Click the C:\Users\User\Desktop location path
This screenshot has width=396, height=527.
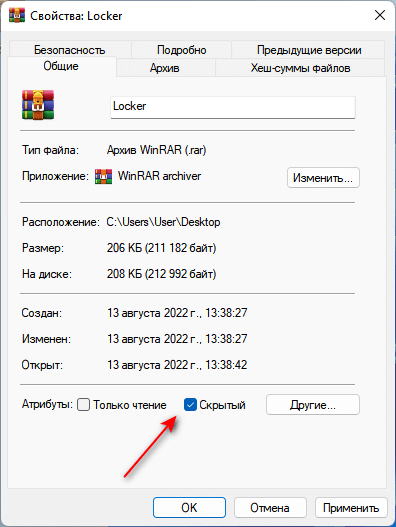[163, 222]
